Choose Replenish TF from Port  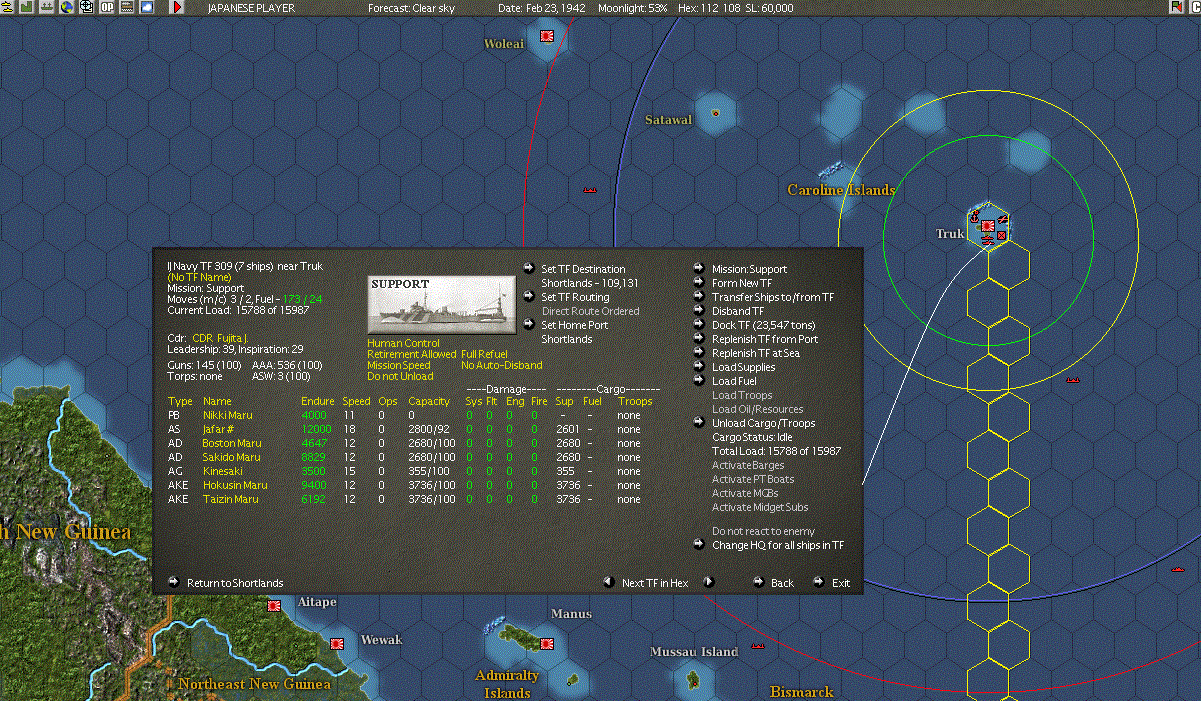765,339
